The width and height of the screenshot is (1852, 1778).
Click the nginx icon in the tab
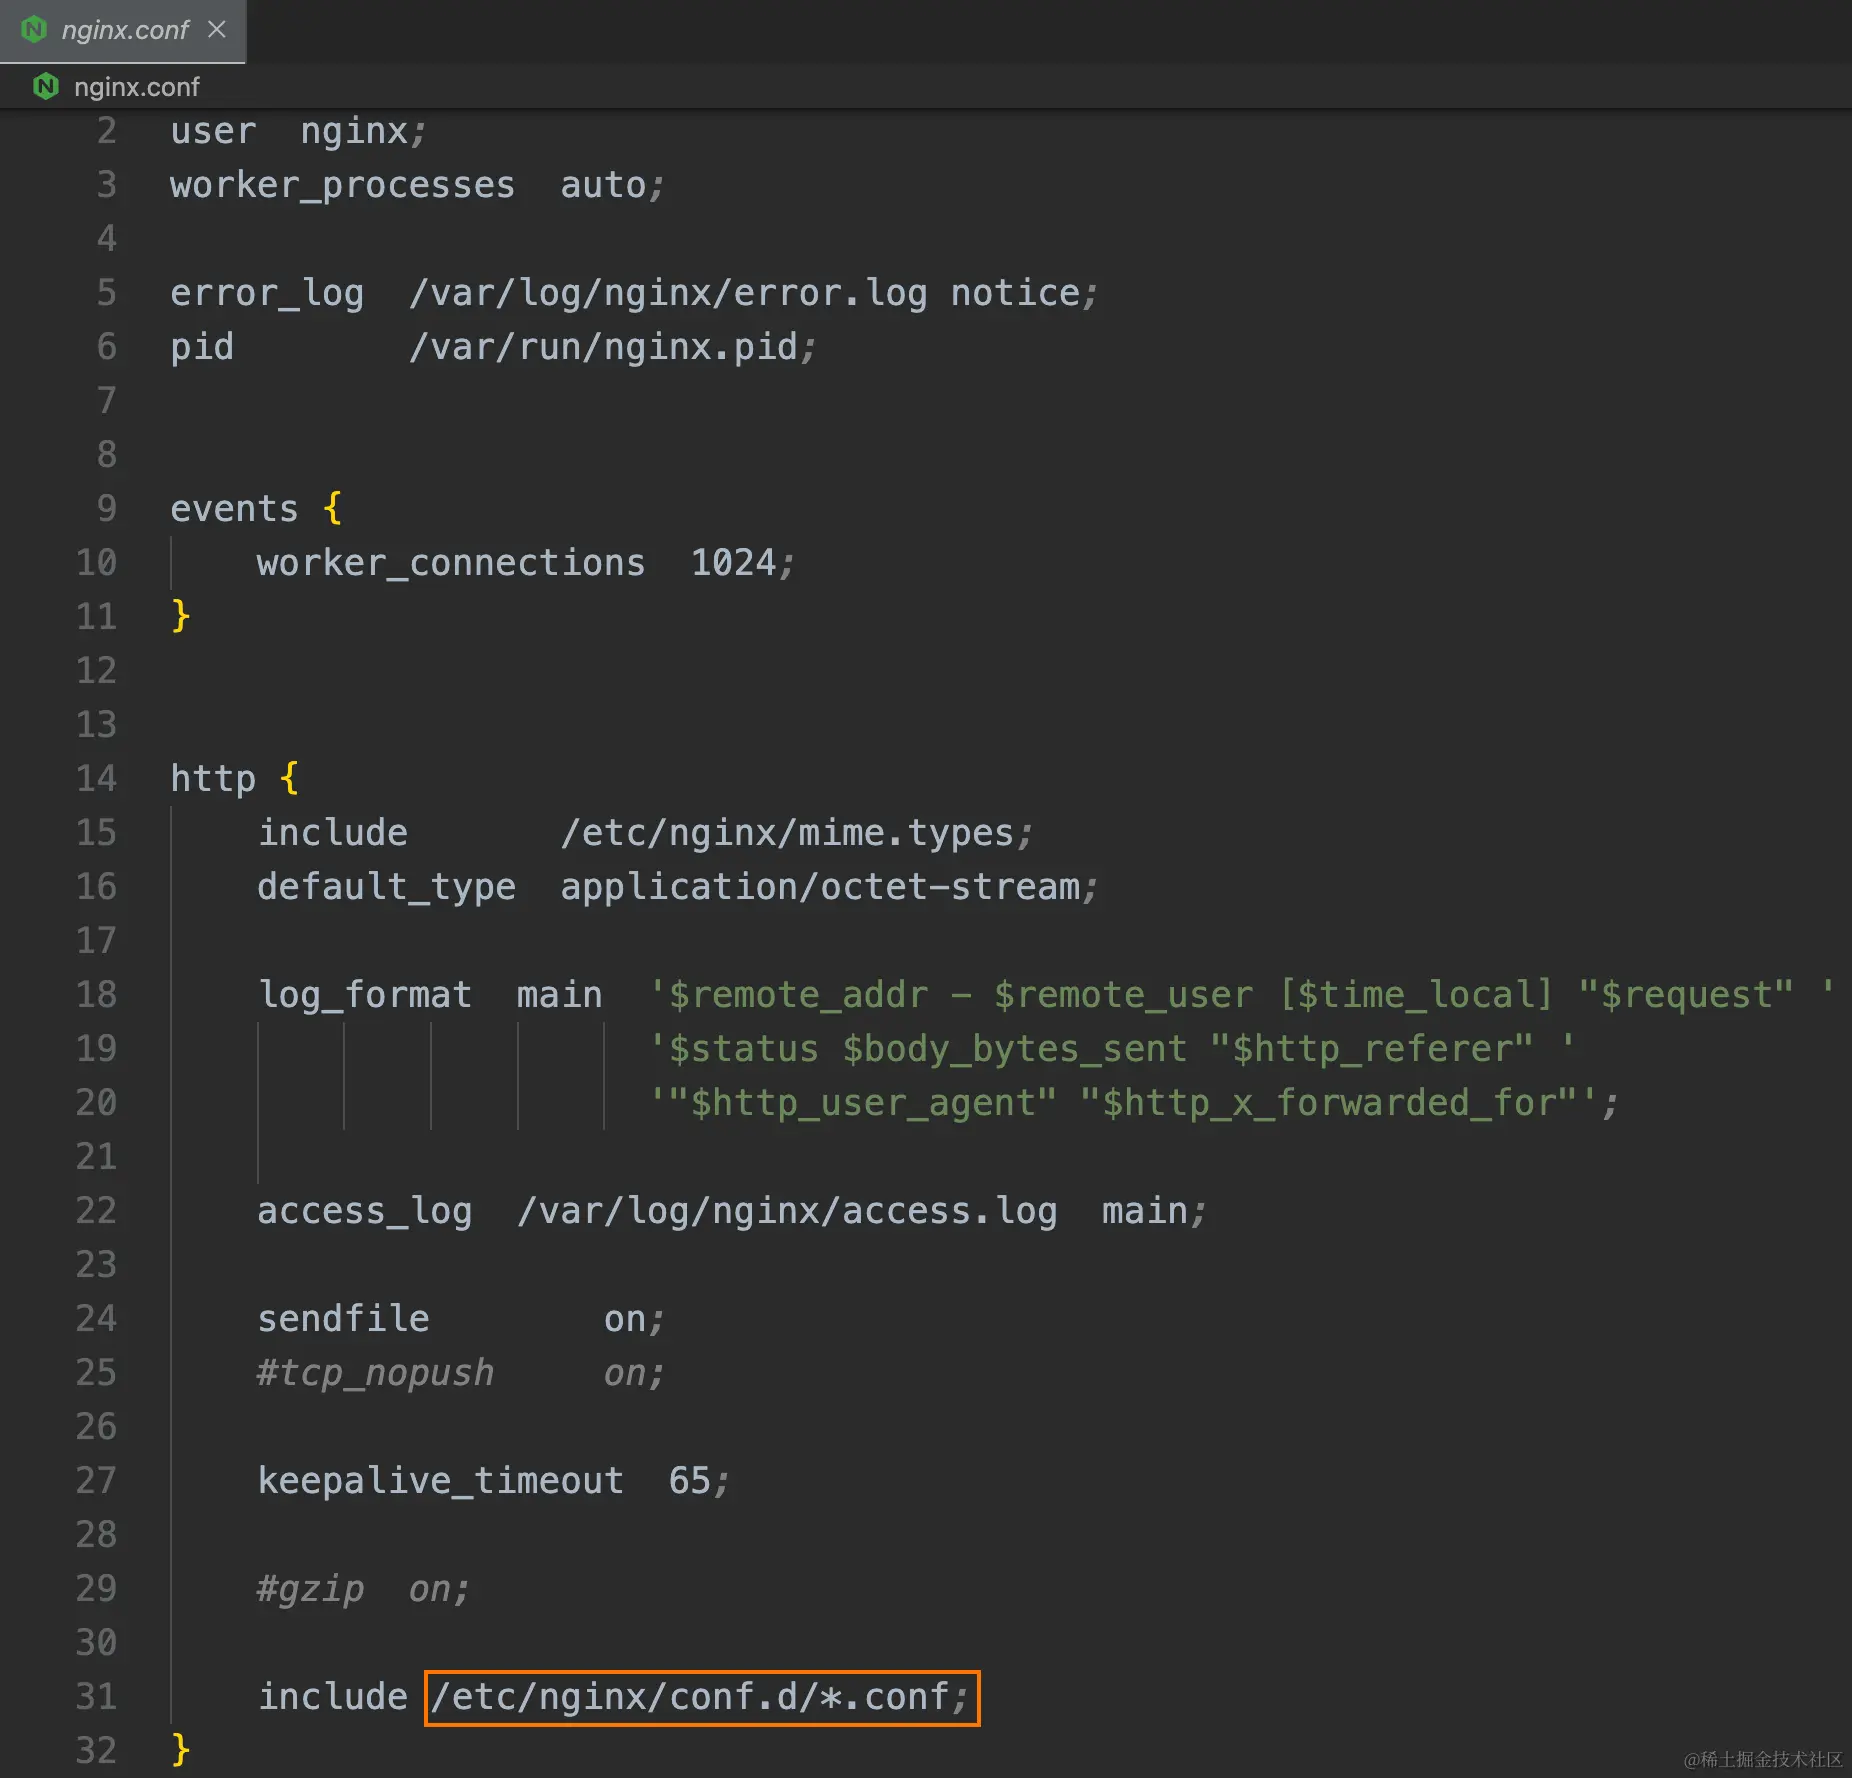(x=34, y=30)
